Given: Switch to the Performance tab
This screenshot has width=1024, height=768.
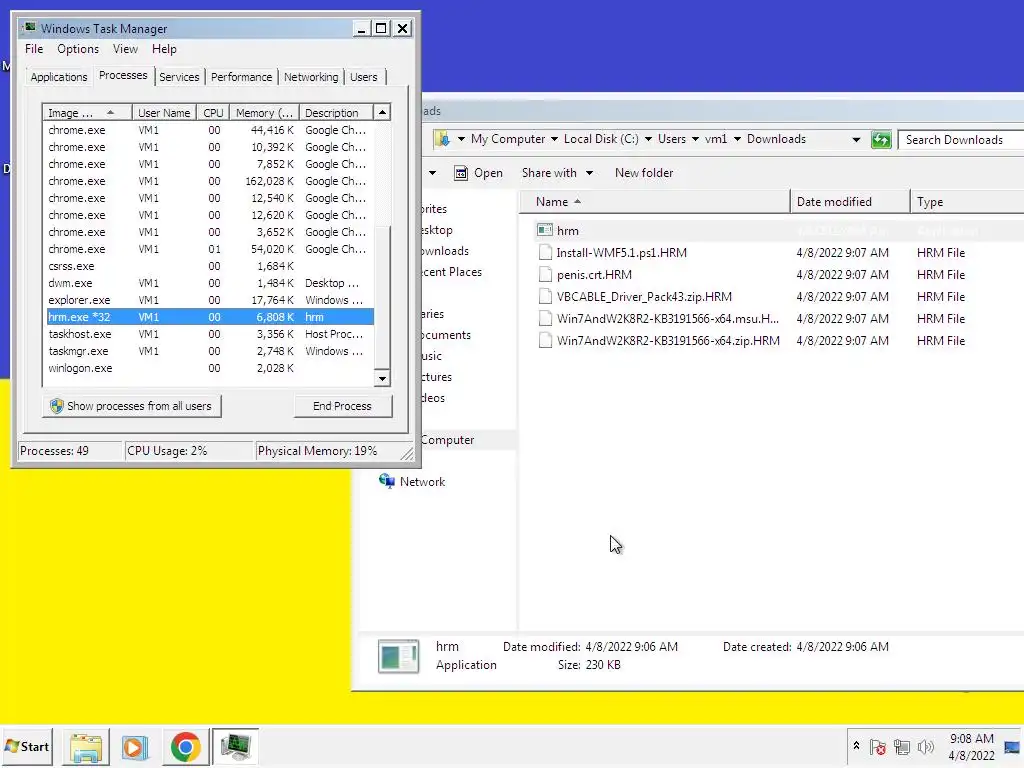Looking at the screenshot, I should click(x=241, y=77).
